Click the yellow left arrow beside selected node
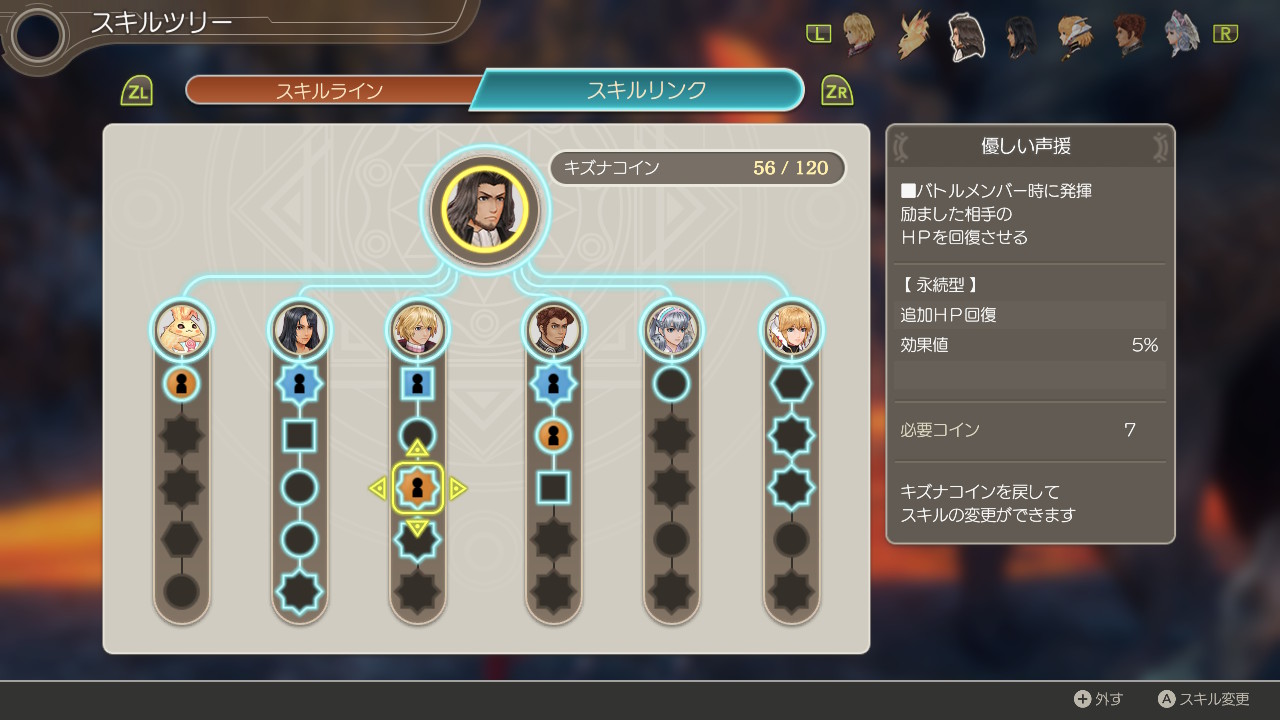Image resolution: width=1280 pixels, height=720 pixels. coord(378,488)
